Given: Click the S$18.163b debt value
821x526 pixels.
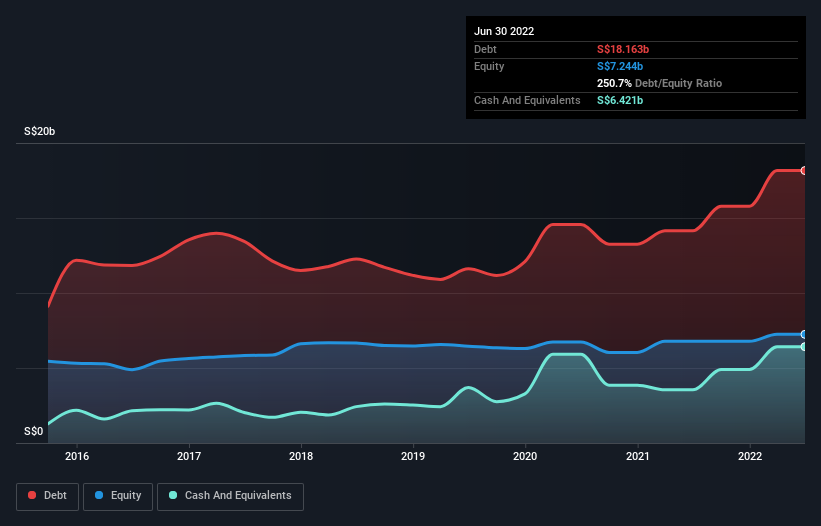Looking at the screenshot, I should tap(623, 49).
